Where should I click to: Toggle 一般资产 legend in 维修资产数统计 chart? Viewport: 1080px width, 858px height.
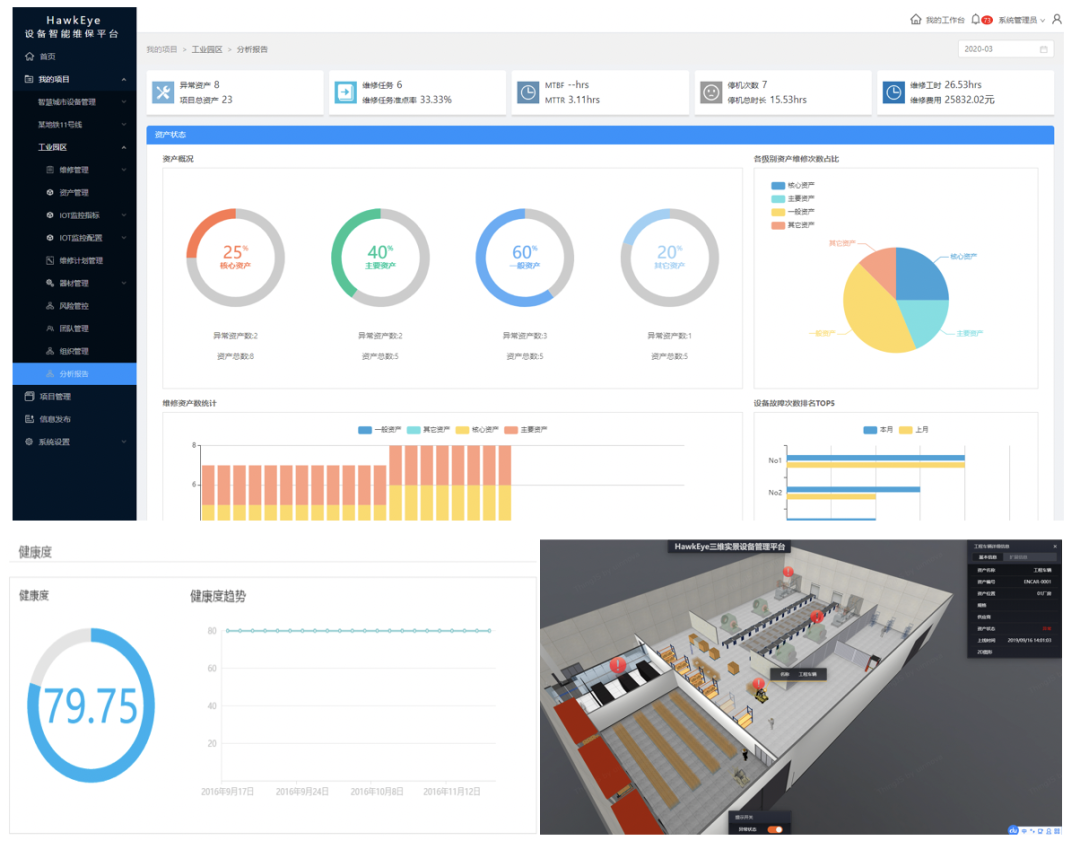pos(380,430)
